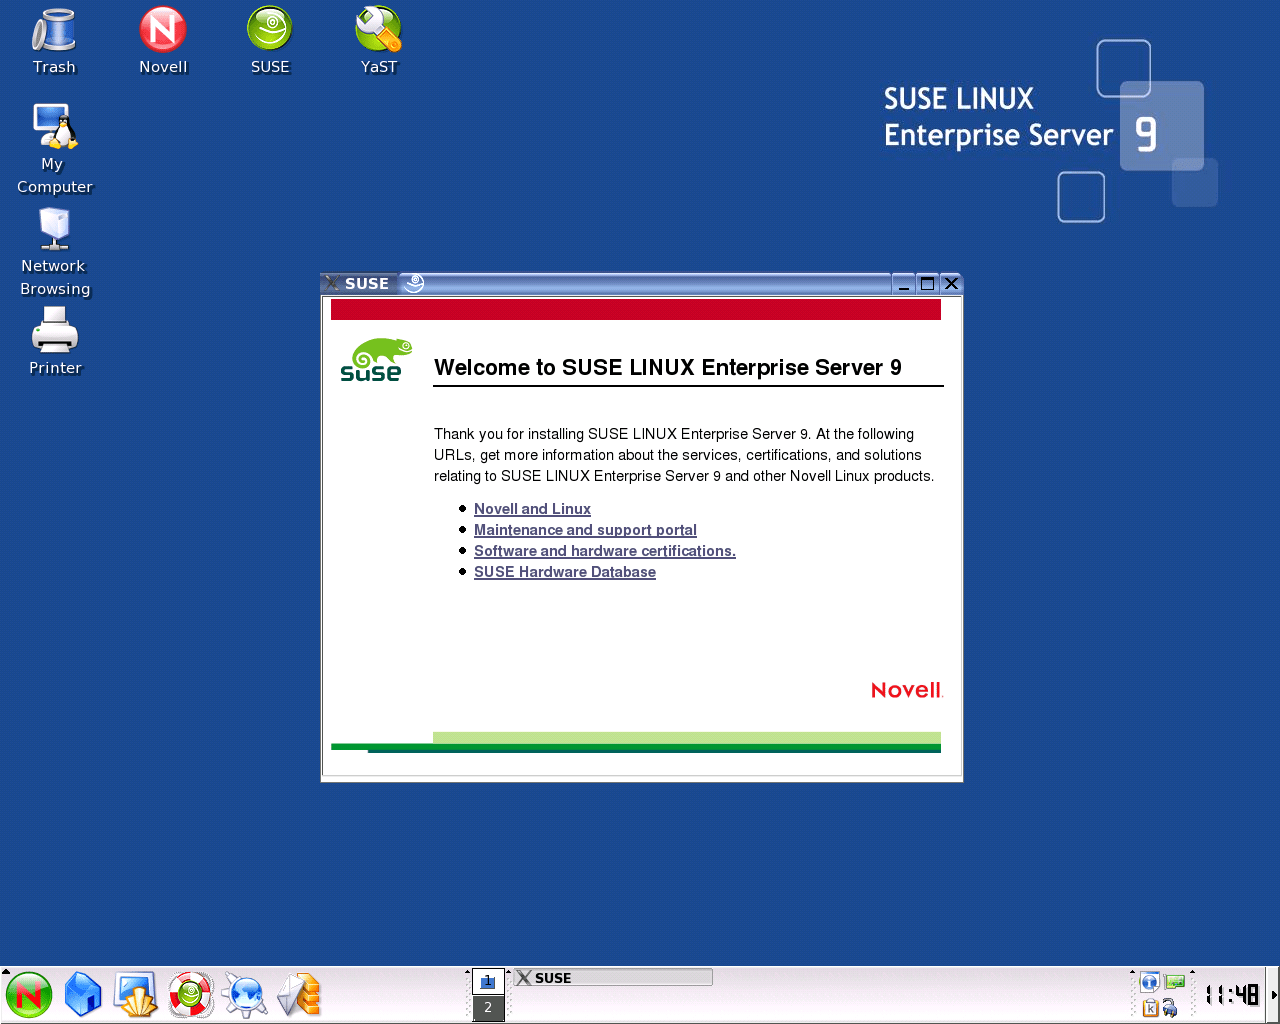Launch YaST from the desktop

coord(379,41)
